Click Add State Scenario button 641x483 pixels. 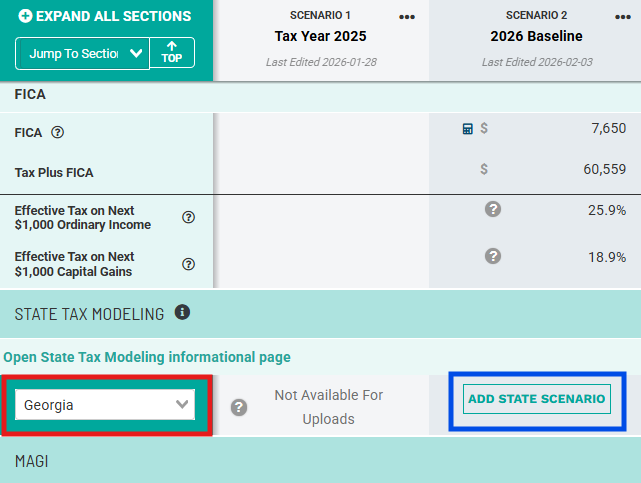tap(537, 399)
